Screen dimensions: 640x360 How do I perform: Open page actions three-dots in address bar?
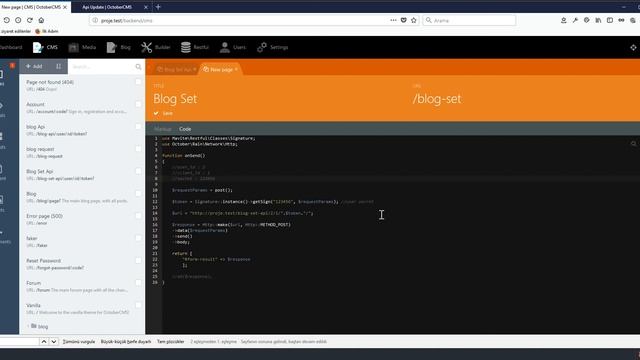click(393, 20)
